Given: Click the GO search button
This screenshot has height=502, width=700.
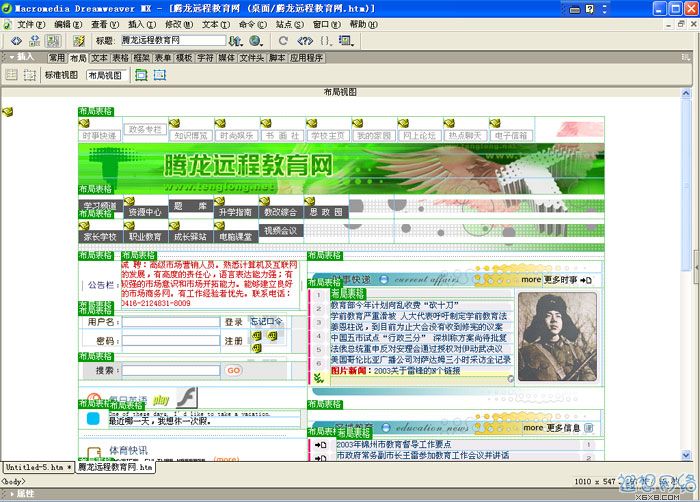Looking at the screenshot, I should point(233,370).
